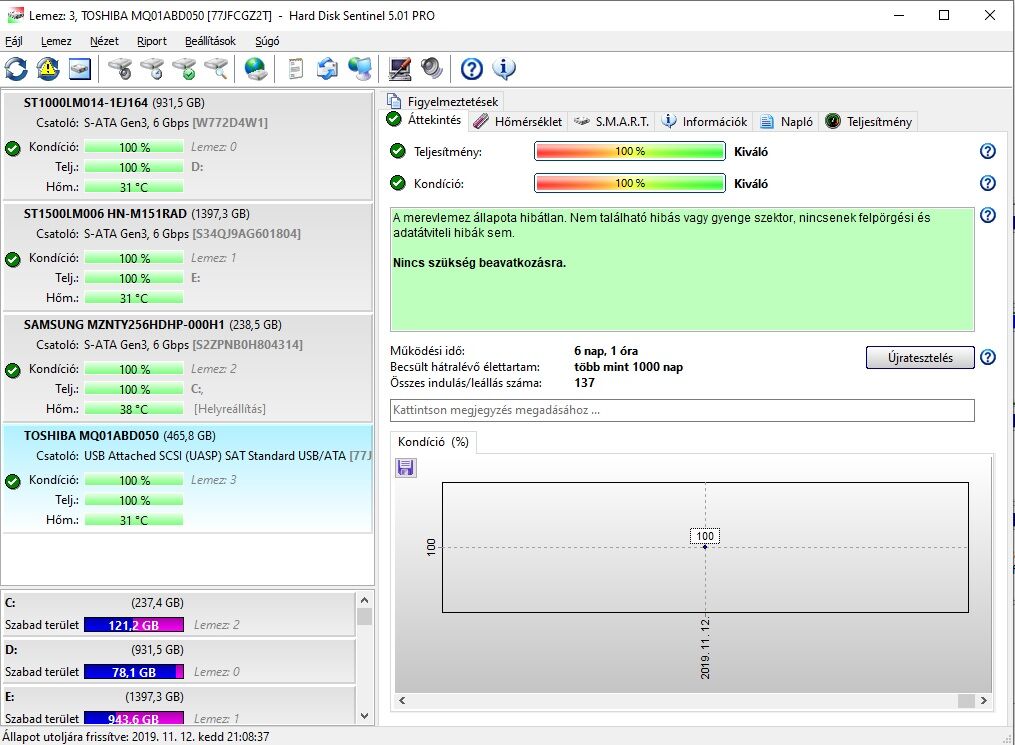The image size is (1015, 745).
Task: Click the 100 data point on graph
Action: click(705, 547)
